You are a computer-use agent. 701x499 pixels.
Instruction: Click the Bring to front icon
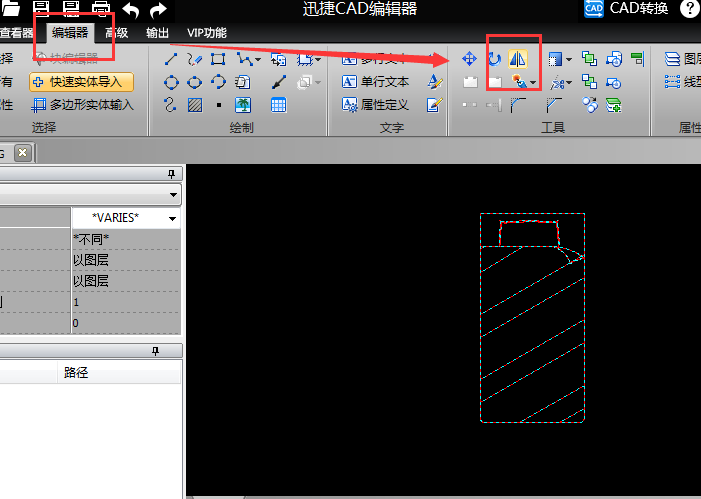click(x=590, y=59)
